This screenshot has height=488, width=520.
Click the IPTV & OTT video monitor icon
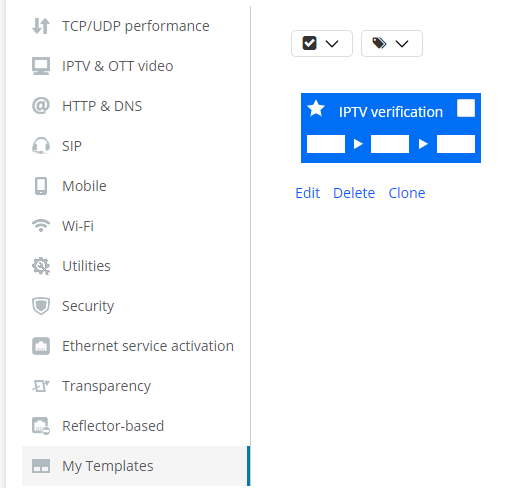click(x=41, y=66)
